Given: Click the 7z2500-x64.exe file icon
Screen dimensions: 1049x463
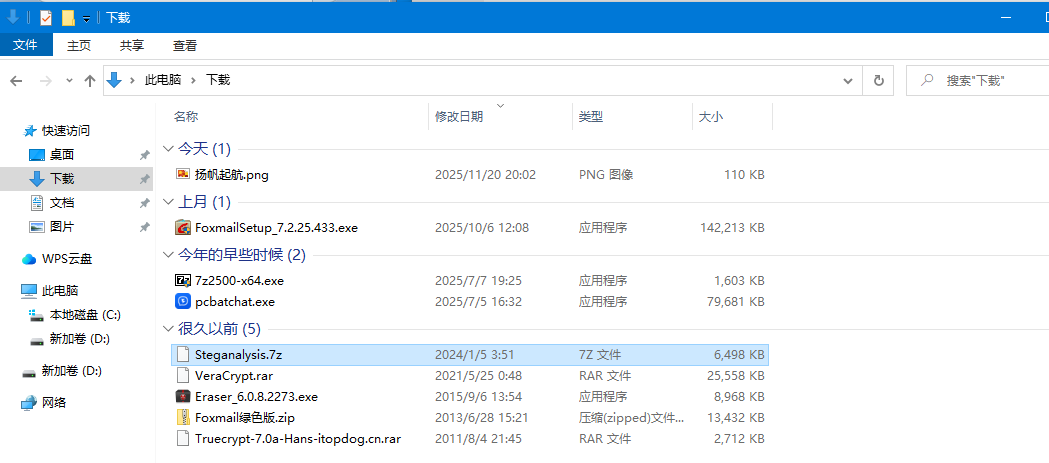Looking at the screenshot, I should [183, 280].
